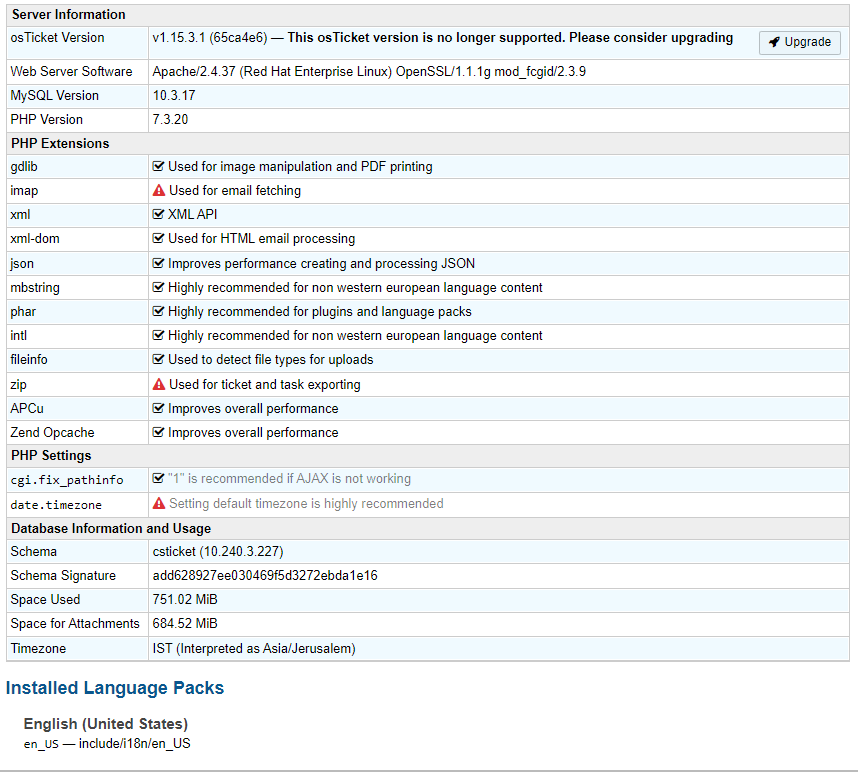Click the Zend Opcache check icon
Viewport: 858px width, 772px height.
[158, 433]
